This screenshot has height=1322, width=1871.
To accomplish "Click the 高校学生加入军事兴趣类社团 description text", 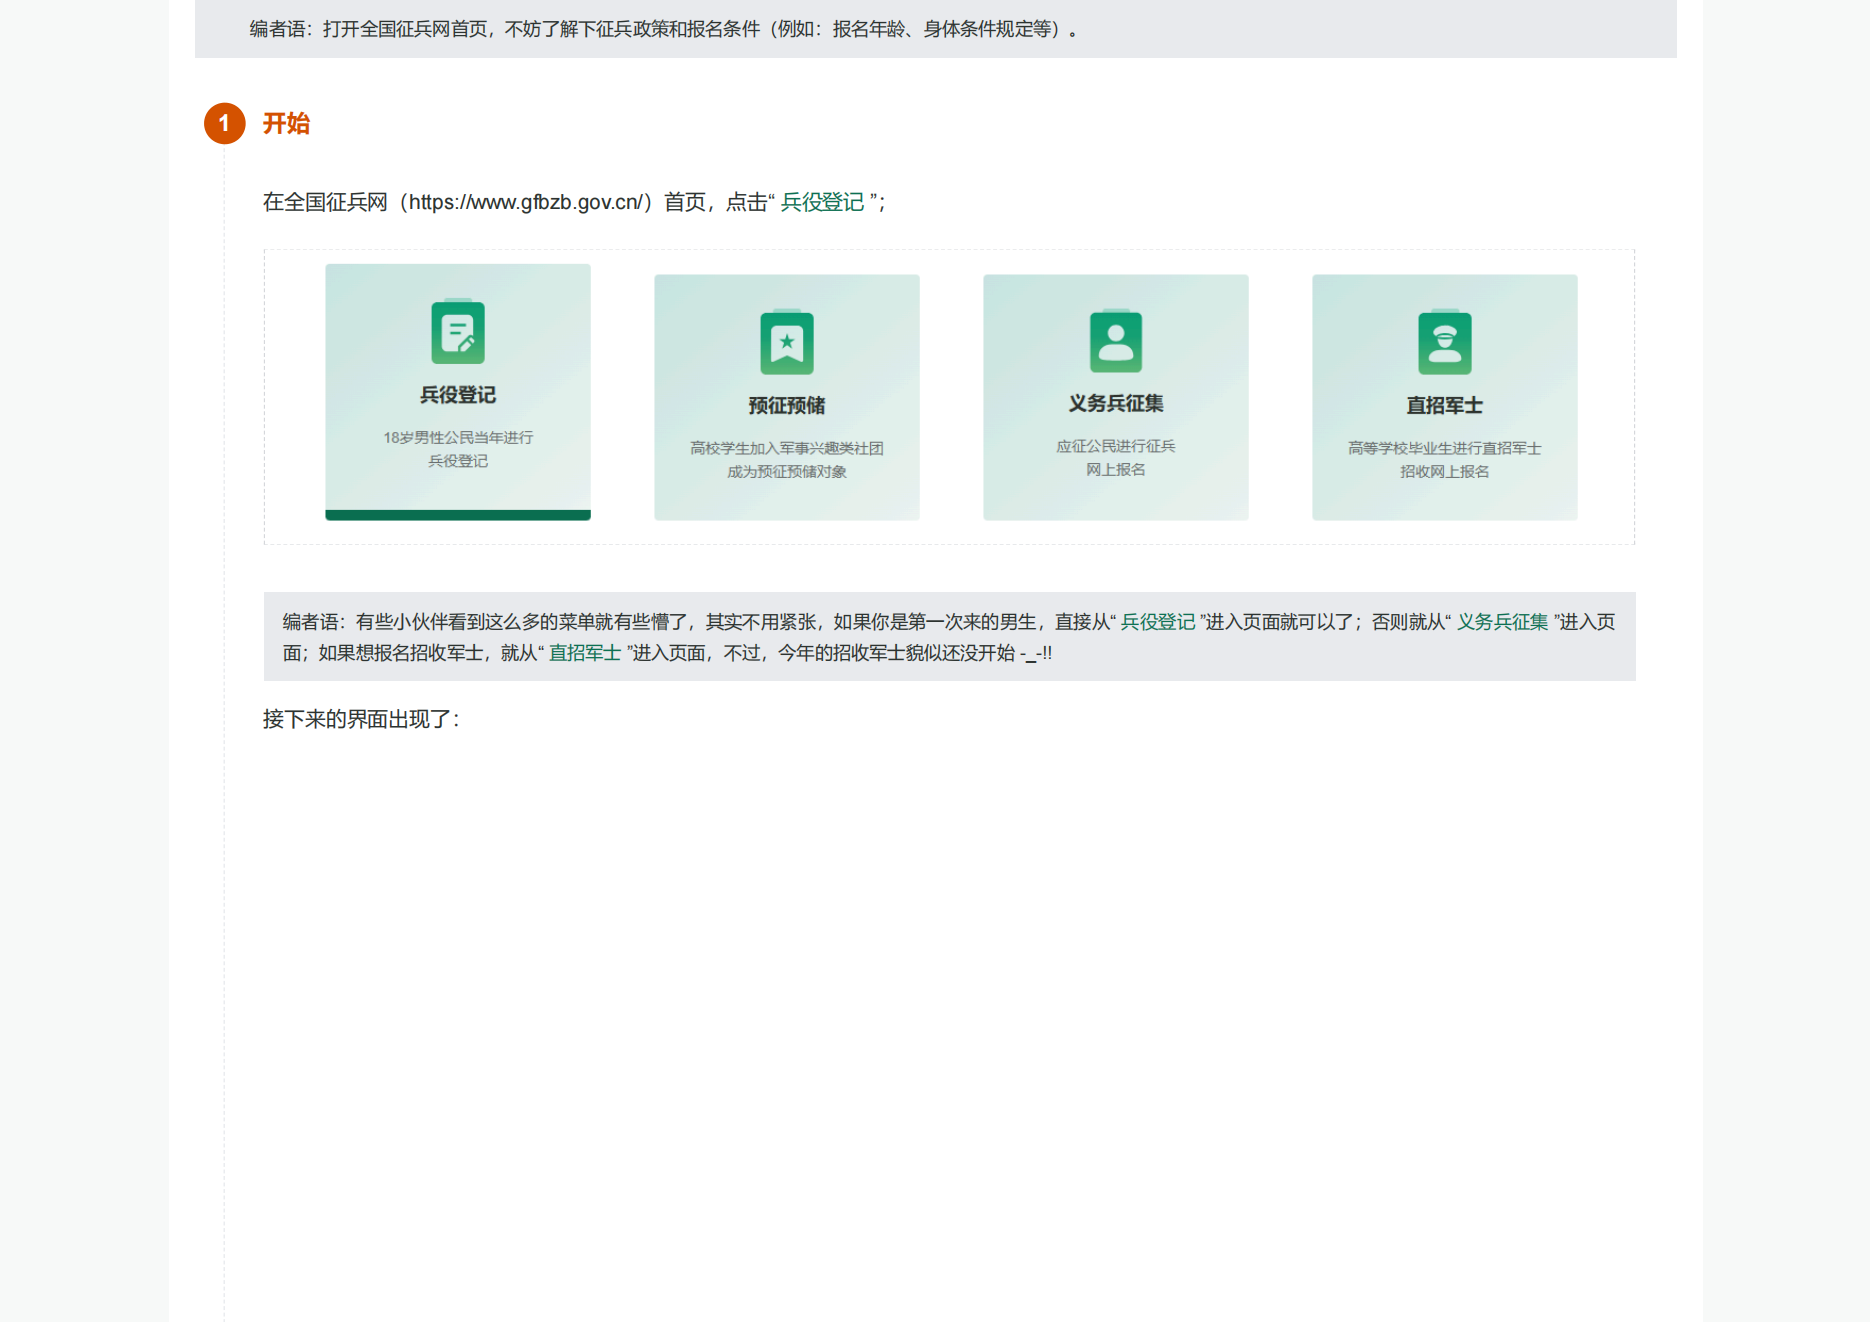I will coord(787,448).
